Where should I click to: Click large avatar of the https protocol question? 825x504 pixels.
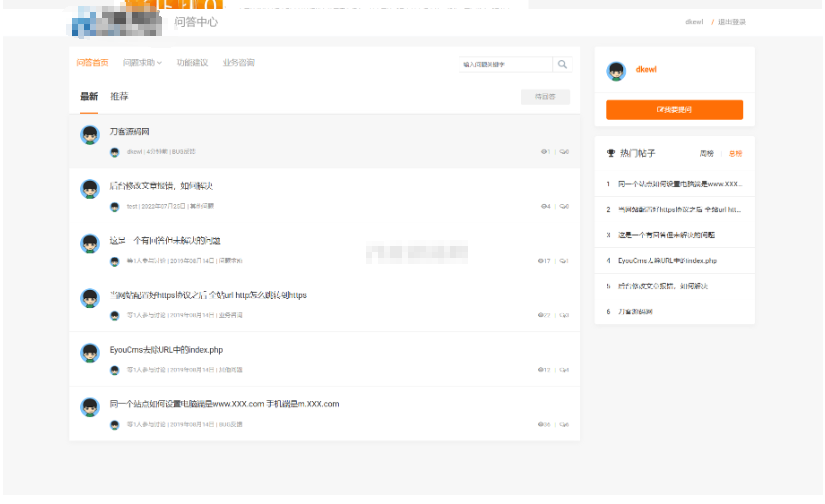[x=90, y=298]
